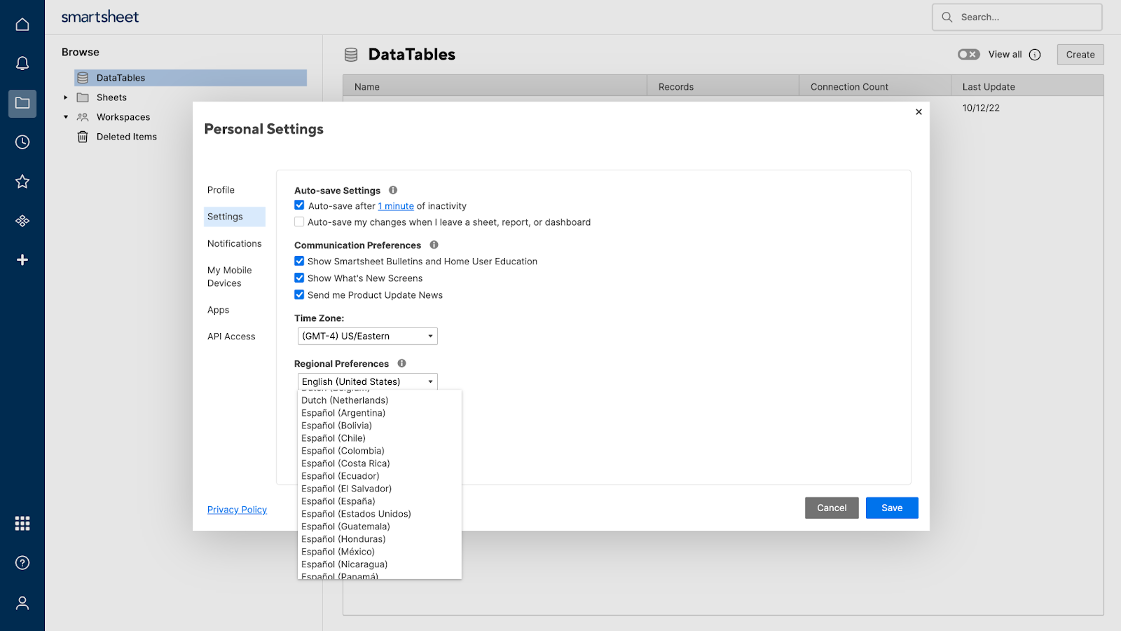Image resolution: width=1121 pixels, height=631 pixels.
Task: Save the personal settings
Action: (891, 507)
